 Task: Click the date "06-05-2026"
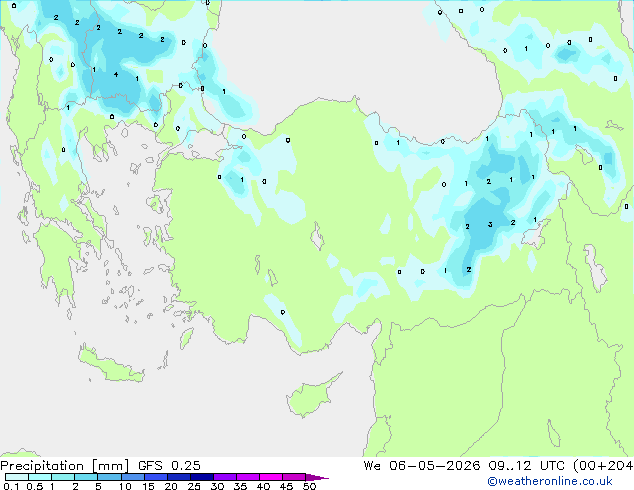[x=435, y=466]
